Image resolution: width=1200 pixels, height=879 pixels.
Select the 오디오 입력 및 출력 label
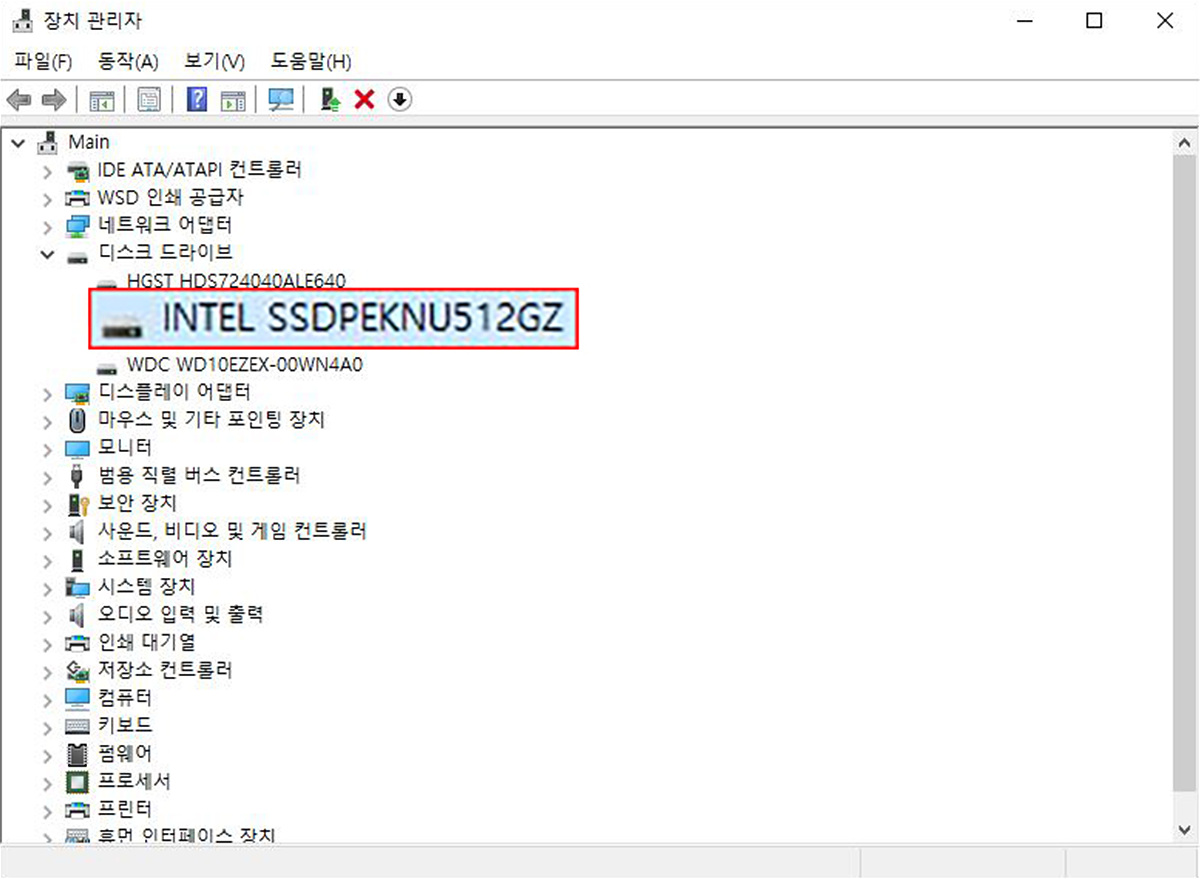pyautogui.click(x=180, y=613)
